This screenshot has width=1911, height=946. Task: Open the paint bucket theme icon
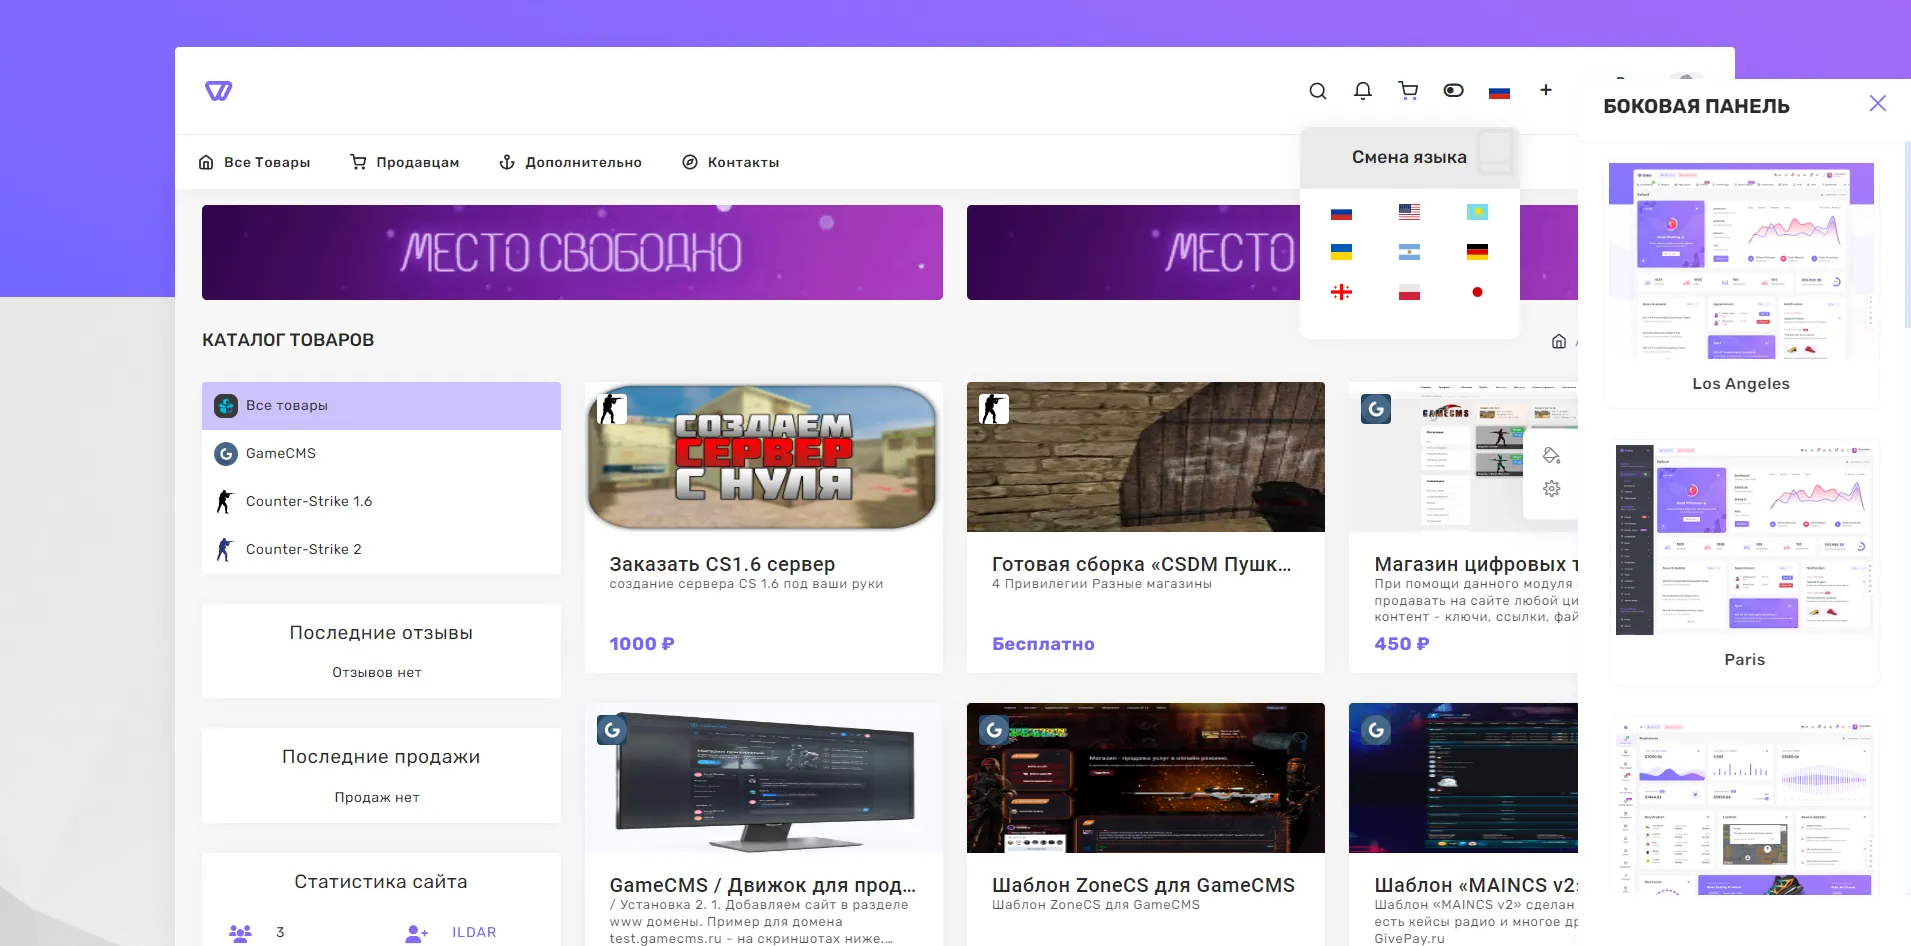point(1551,456)
